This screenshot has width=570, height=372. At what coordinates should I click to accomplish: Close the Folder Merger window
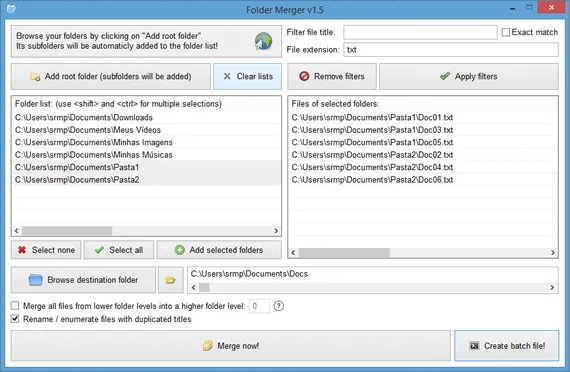pyautogui.click(x=551, y=8)
